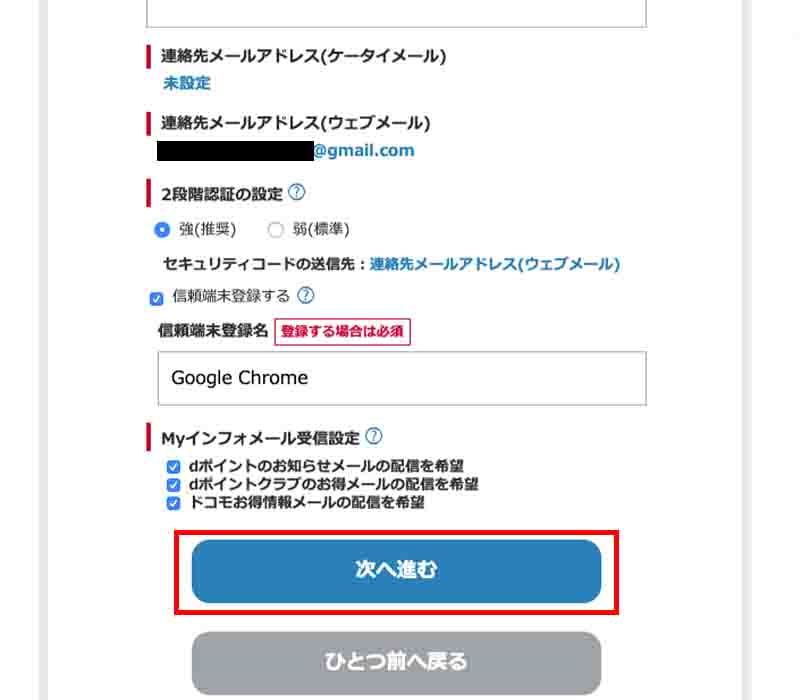
Task: Click the gmail.com webmail address link
Action: tap(363, 151)
